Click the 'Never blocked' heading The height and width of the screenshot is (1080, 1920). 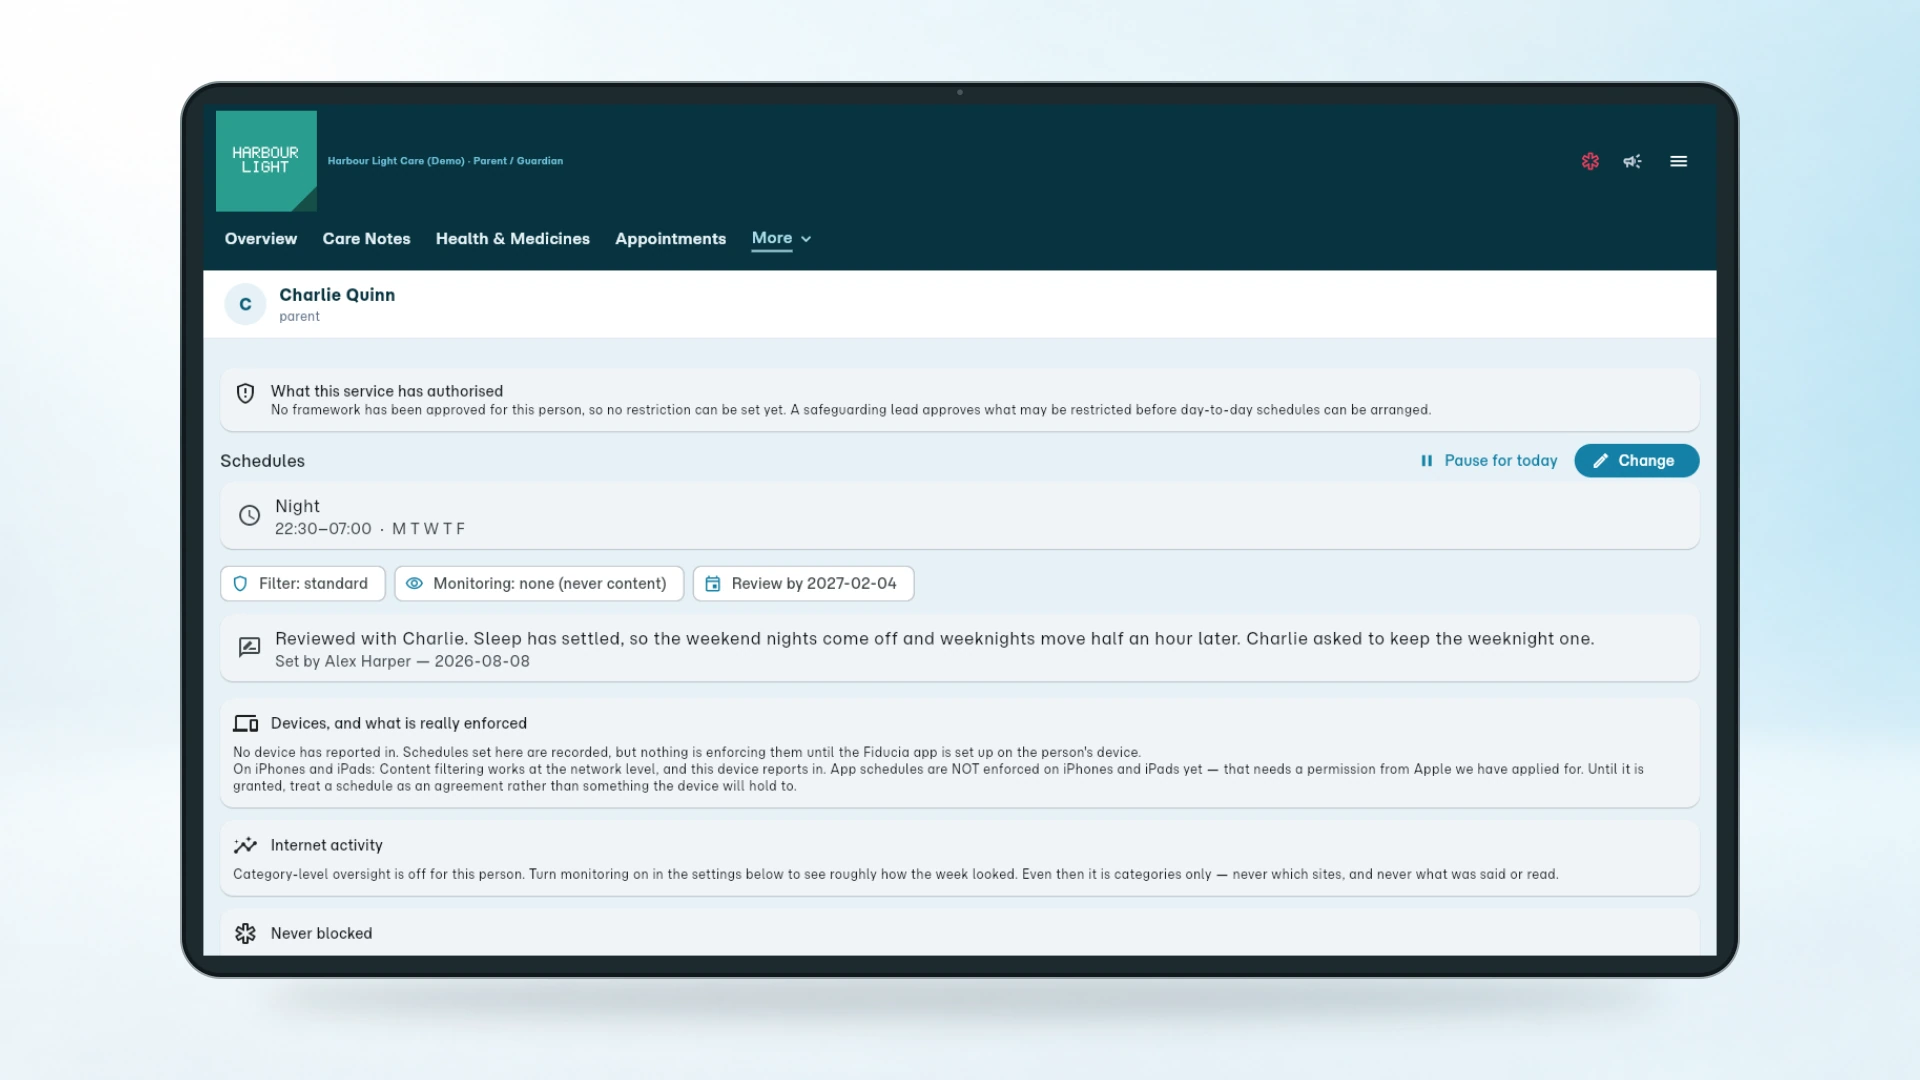click(x=321, y=934)
